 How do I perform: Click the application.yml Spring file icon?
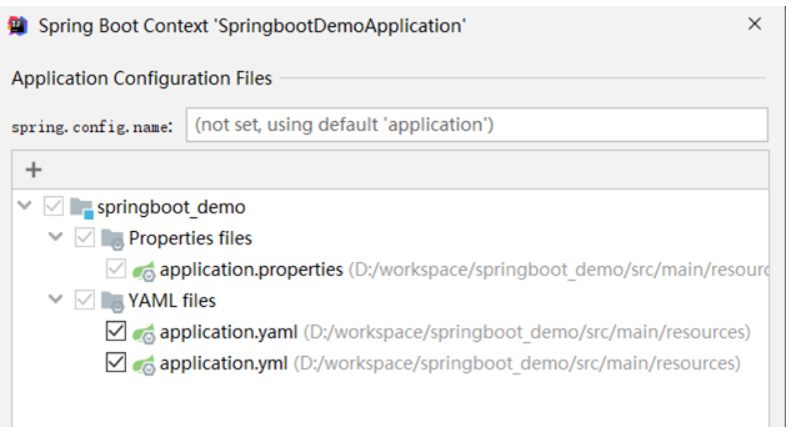pos(145,363)
